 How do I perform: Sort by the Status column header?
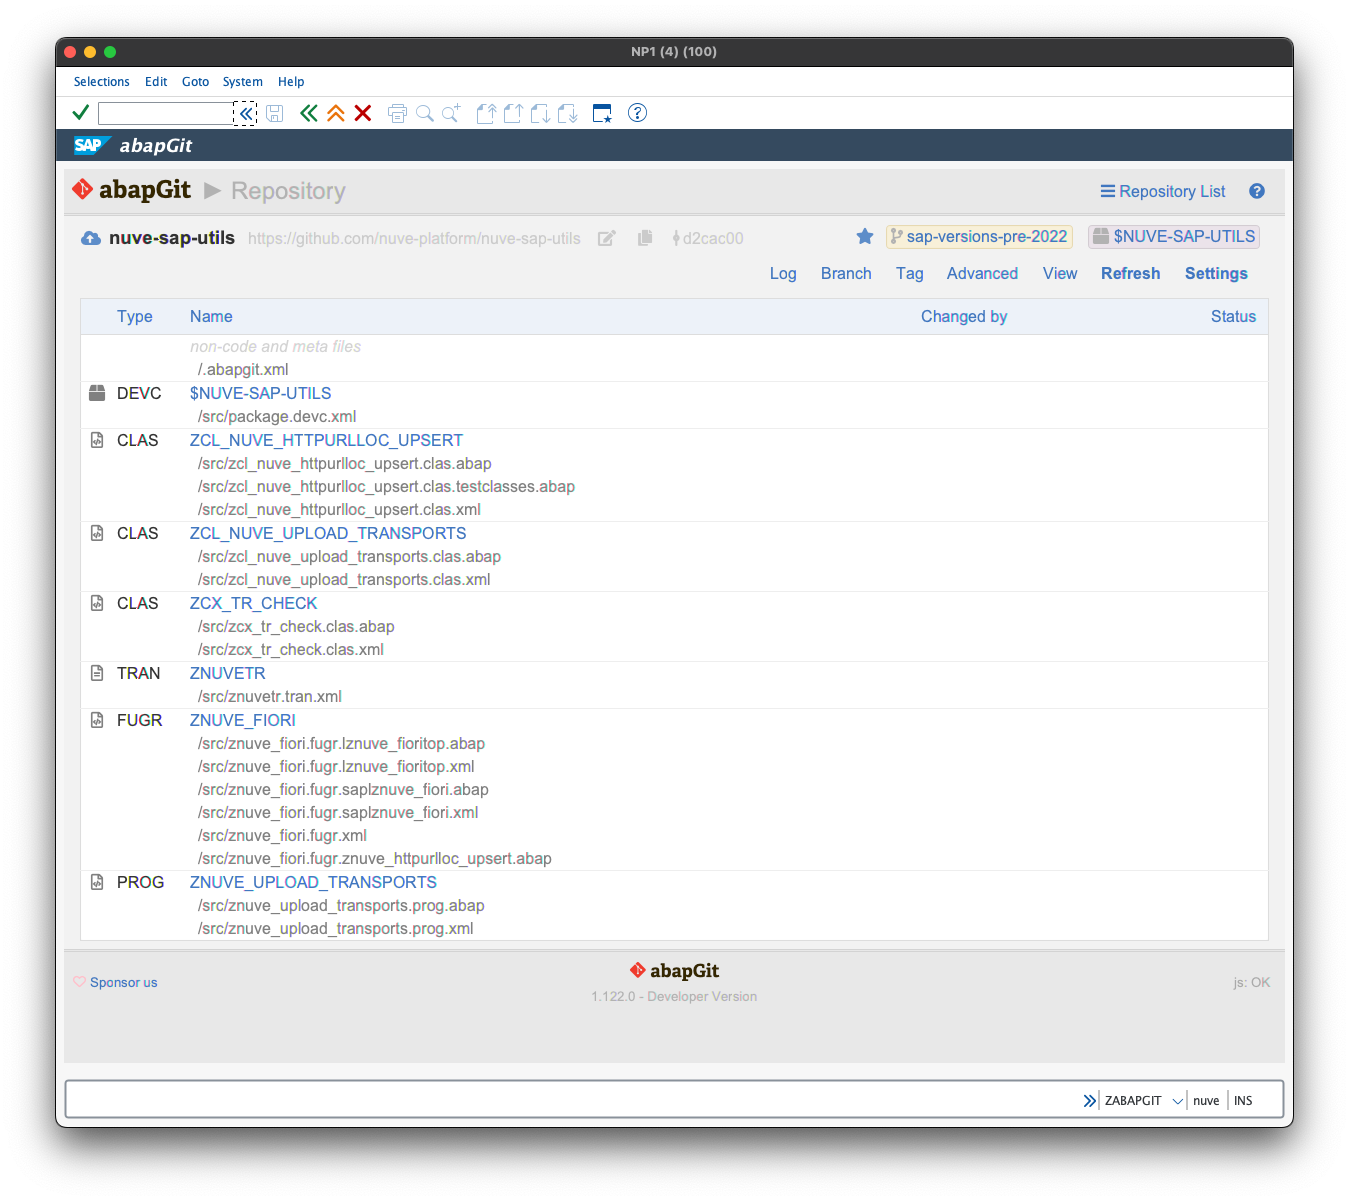(1233, 317)
